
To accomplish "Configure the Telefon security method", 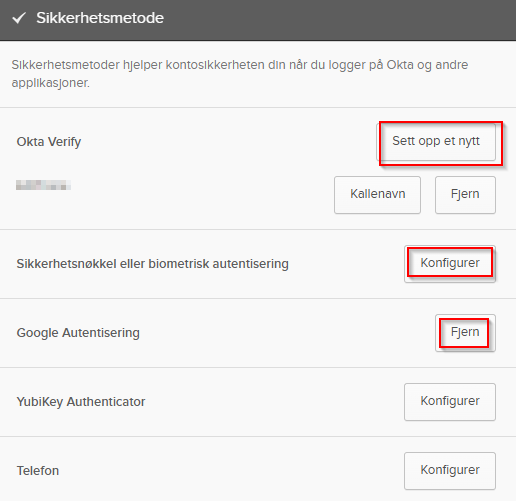I will tap(450, 471).
